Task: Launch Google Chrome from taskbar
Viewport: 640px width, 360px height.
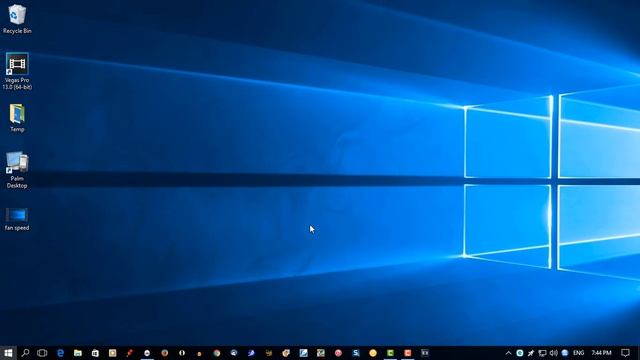Action: pos(216,353)
